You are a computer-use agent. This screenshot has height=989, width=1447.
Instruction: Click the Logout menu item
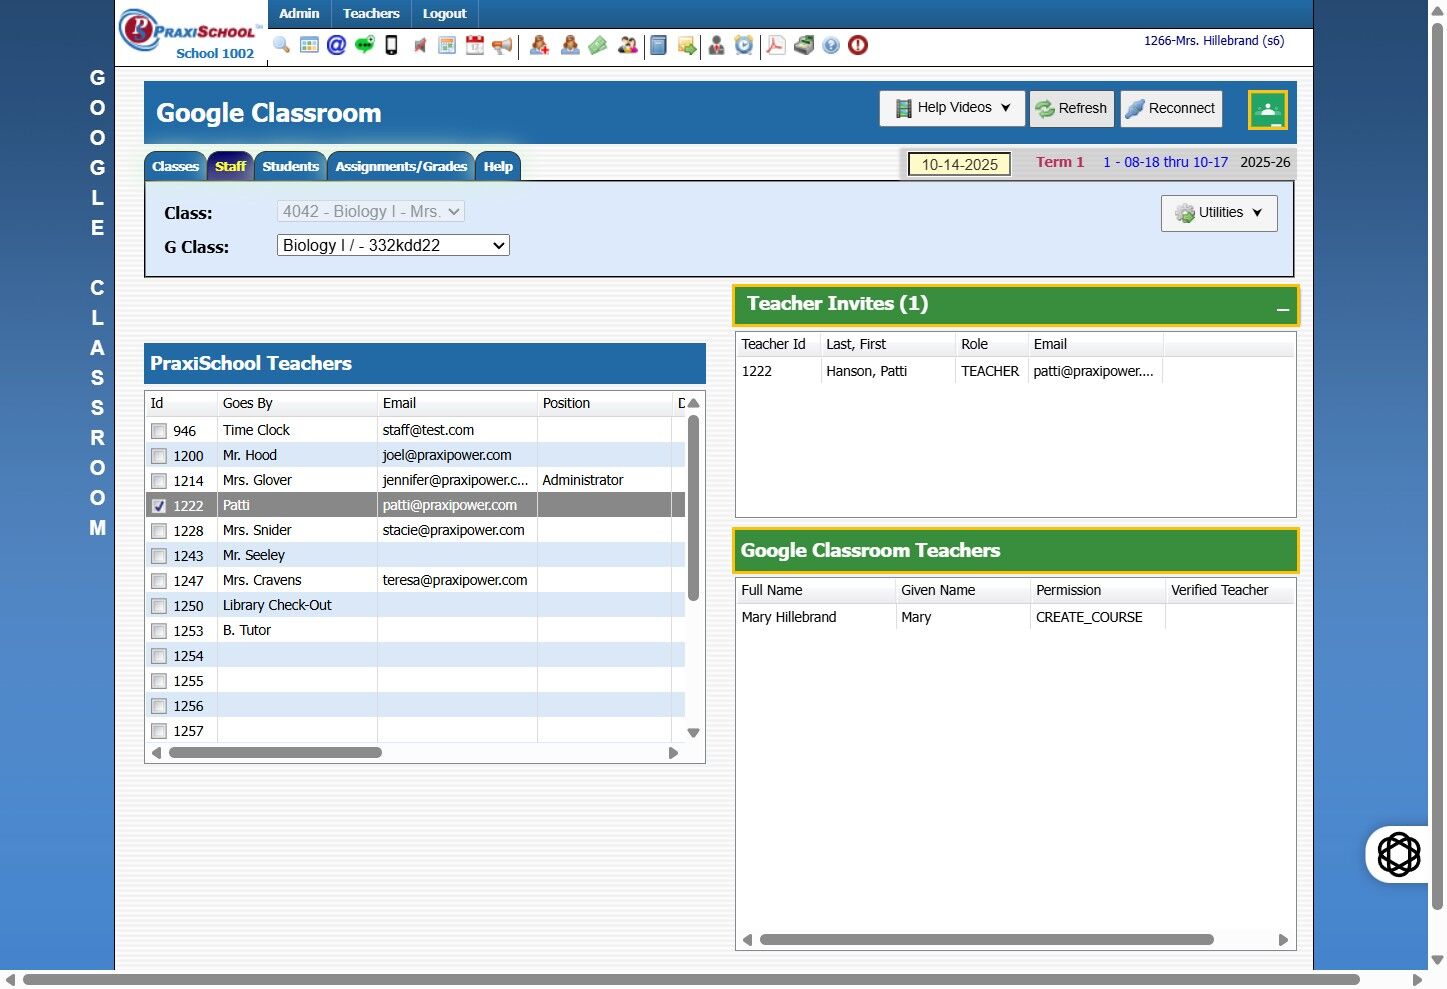[x=444, y=13]
